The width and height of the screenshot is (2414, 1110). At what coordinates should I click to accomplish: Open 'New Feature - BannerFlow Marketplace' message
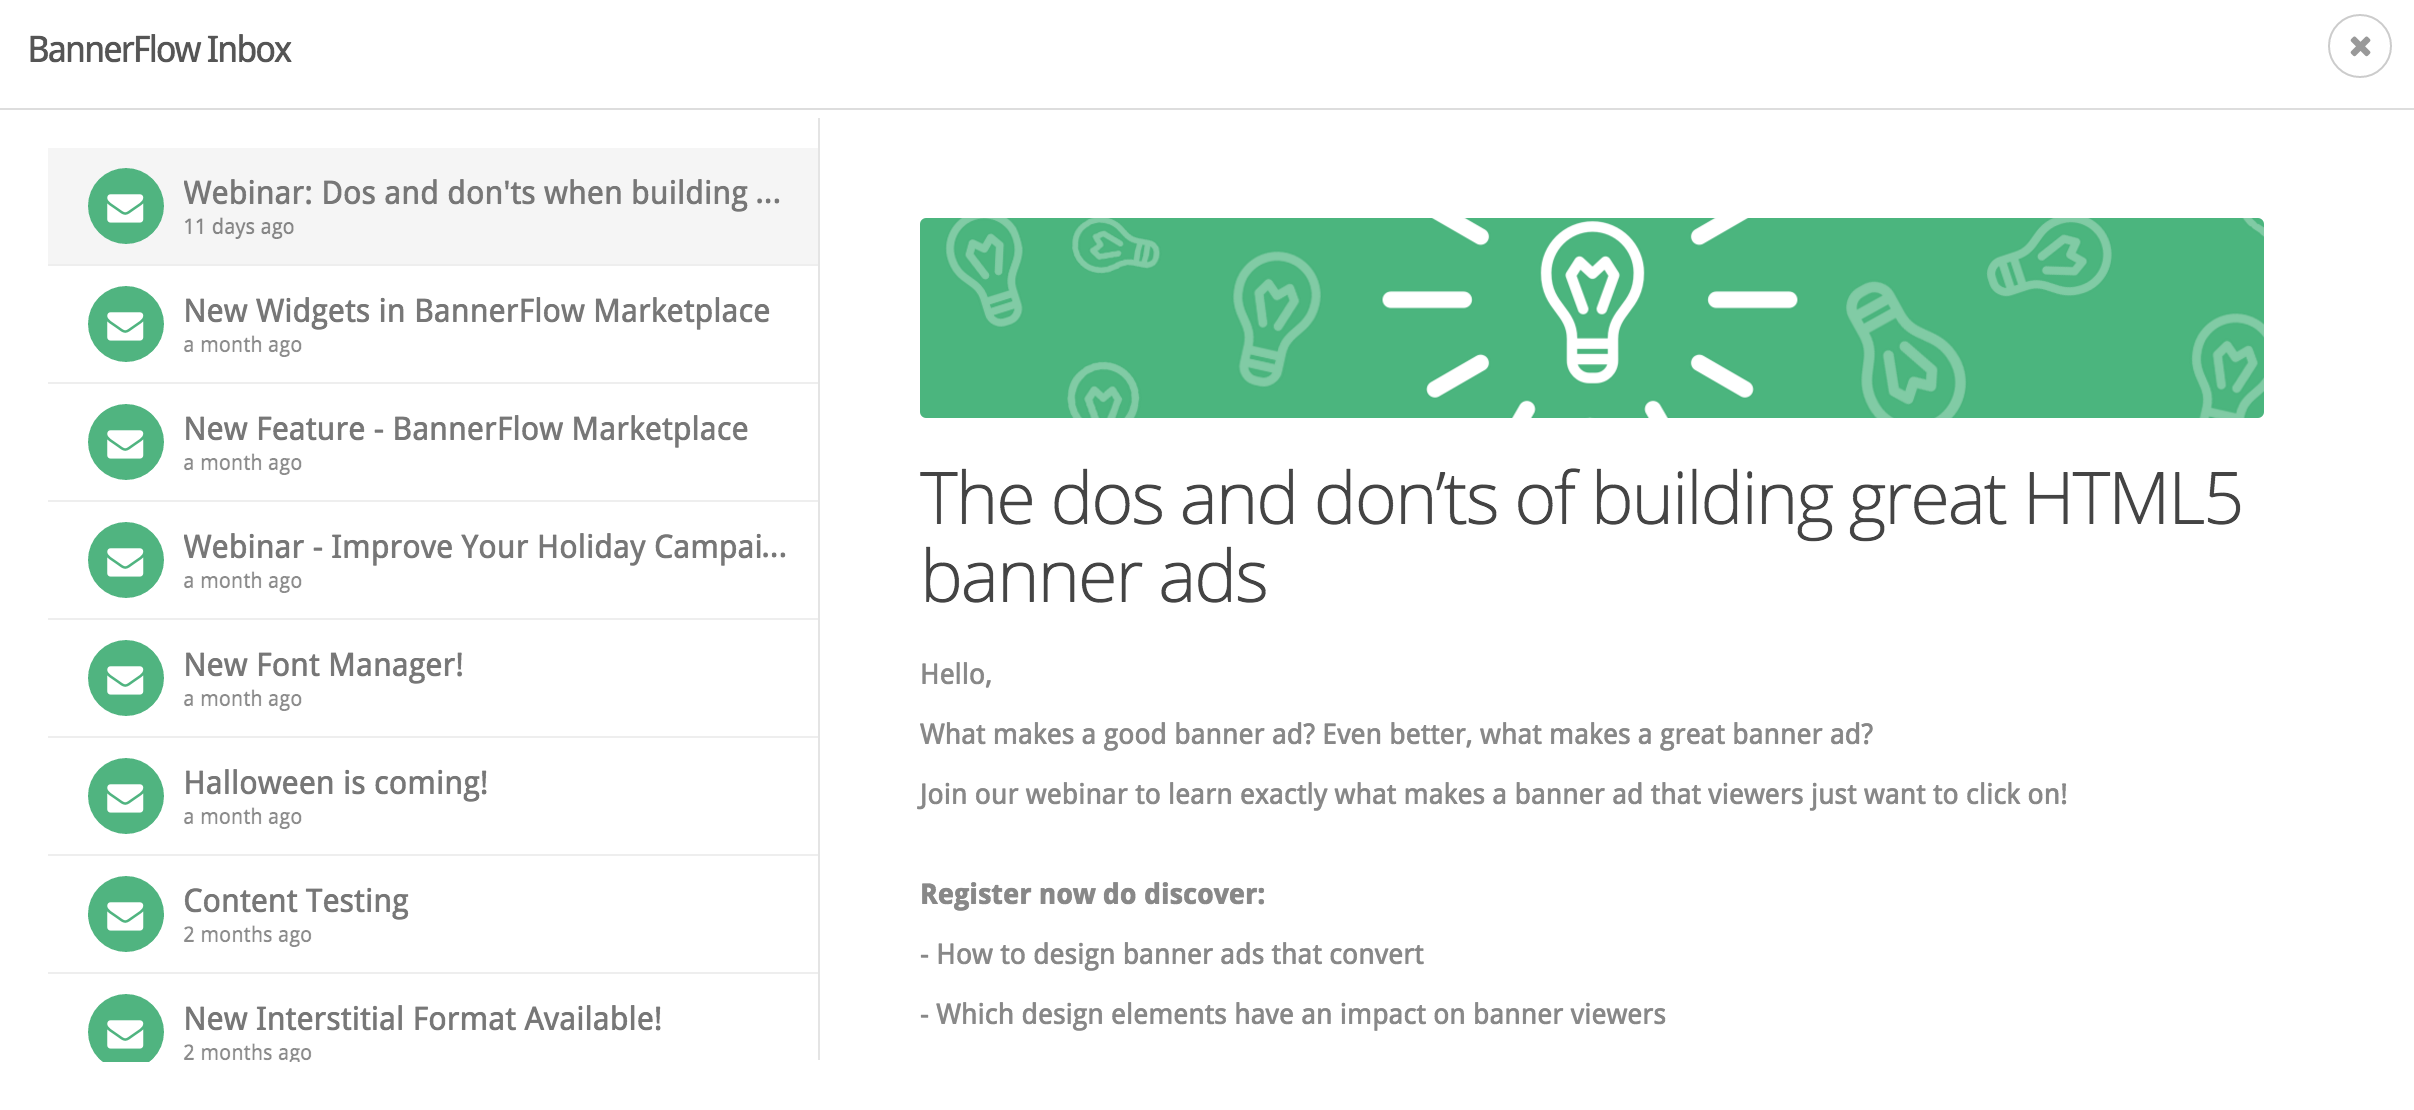(x=433, y=443)
